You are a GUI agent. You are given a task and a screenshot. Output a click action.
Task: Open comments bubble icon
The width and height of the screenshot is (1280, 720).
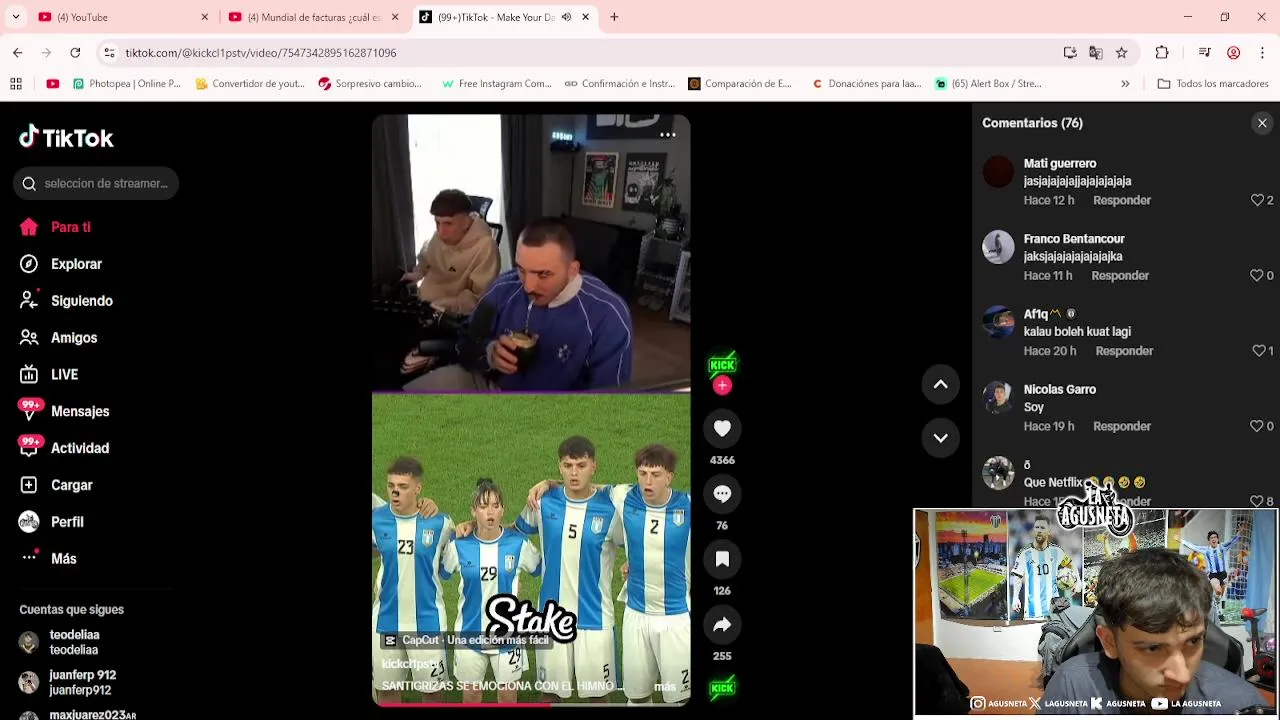pos(722,494)
